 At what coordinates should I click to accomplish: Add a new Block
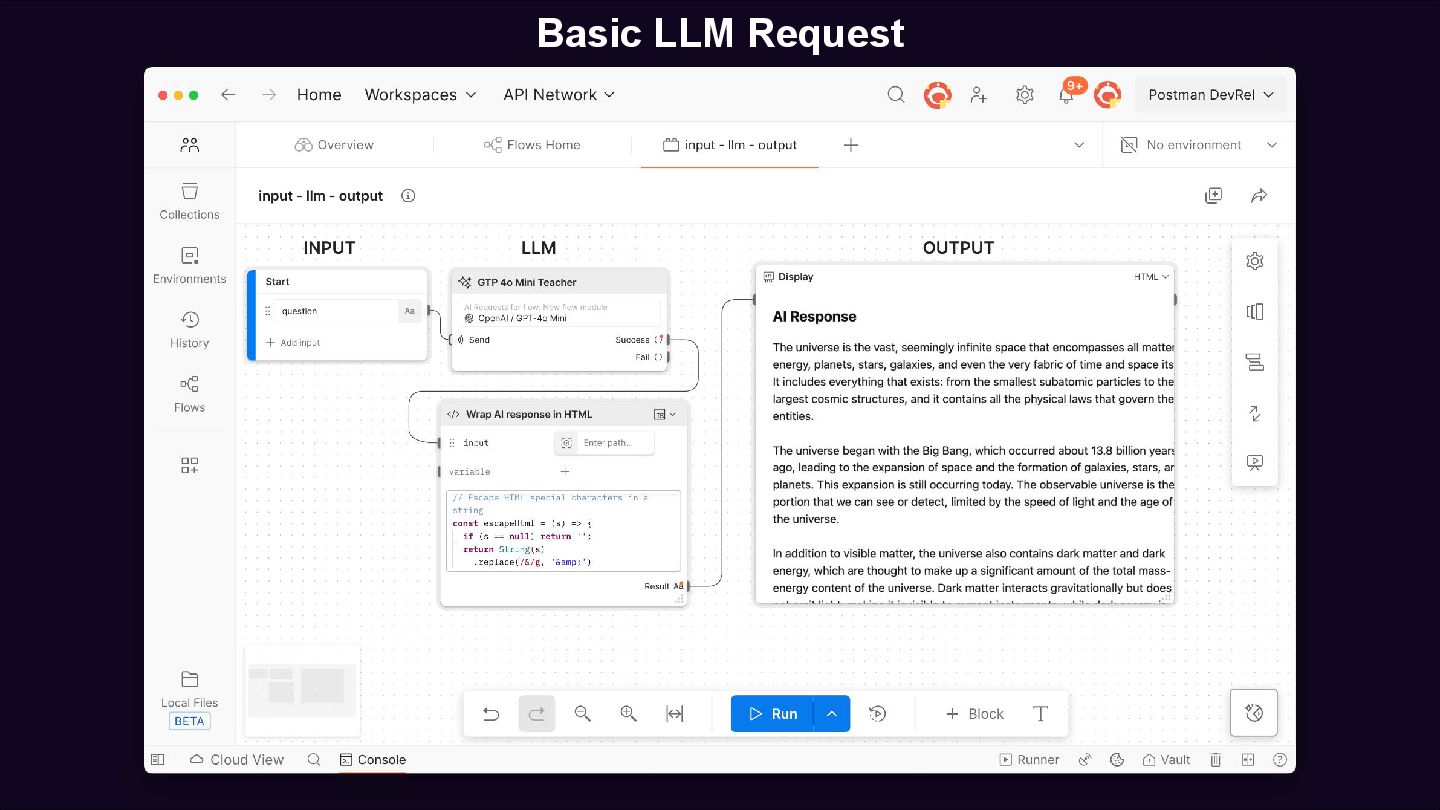point(974,714)
